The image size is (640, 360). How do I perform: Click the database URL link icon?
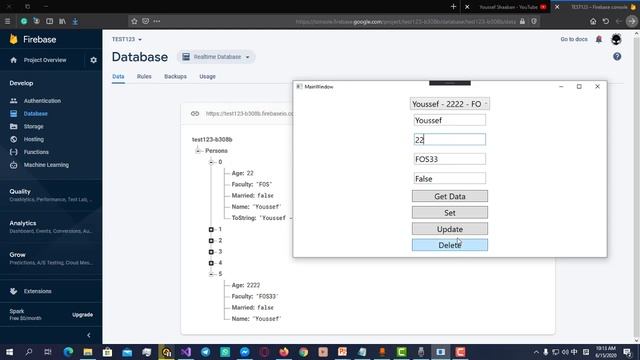pyautogui.click(x=195, y=113)
